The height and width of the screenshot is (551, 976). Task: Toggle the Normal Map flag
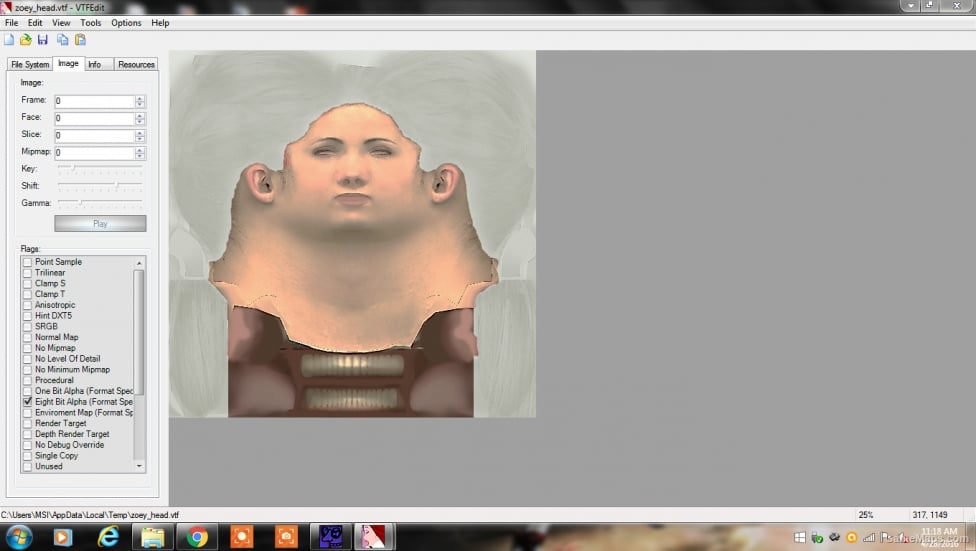click(x=27, y=337)
